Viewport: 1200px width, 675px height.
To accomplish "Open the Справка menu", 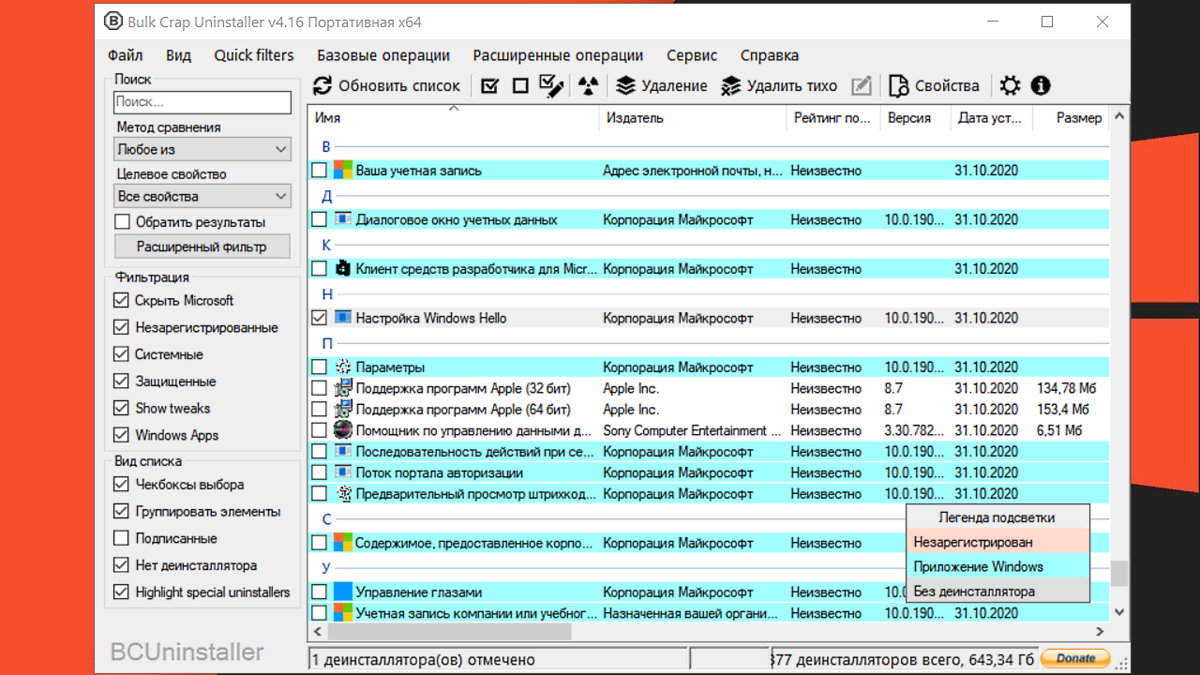I will (769, 55).
